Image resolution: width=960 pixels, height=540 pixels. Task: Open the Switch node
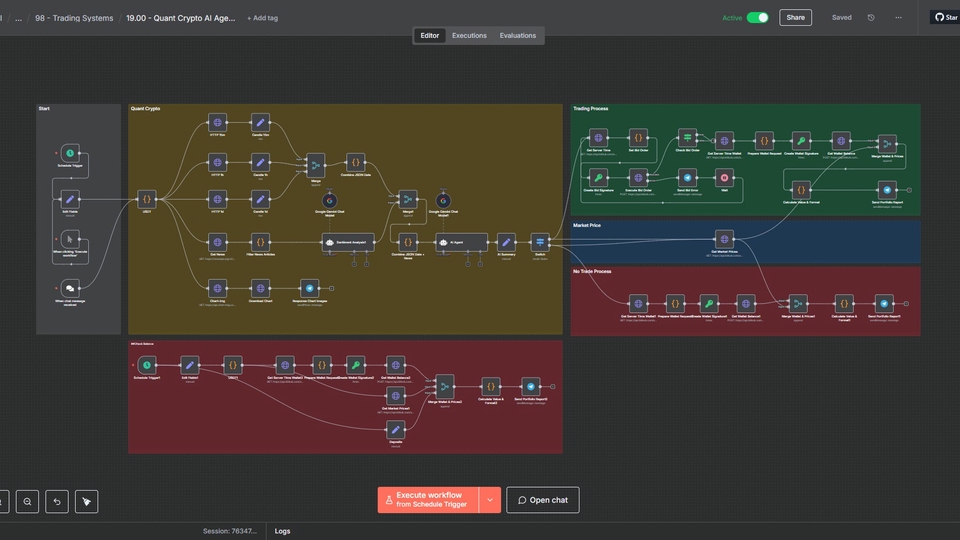tap(540, 242)
